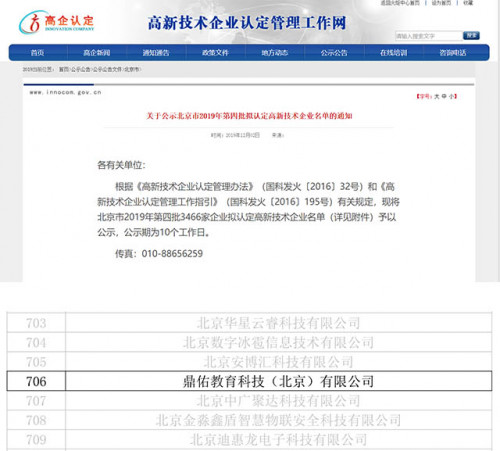Viewport: 500px width, 451px height.
Task: Click 首页 in the breadcrumb
Action: click(x=63, y=69)
